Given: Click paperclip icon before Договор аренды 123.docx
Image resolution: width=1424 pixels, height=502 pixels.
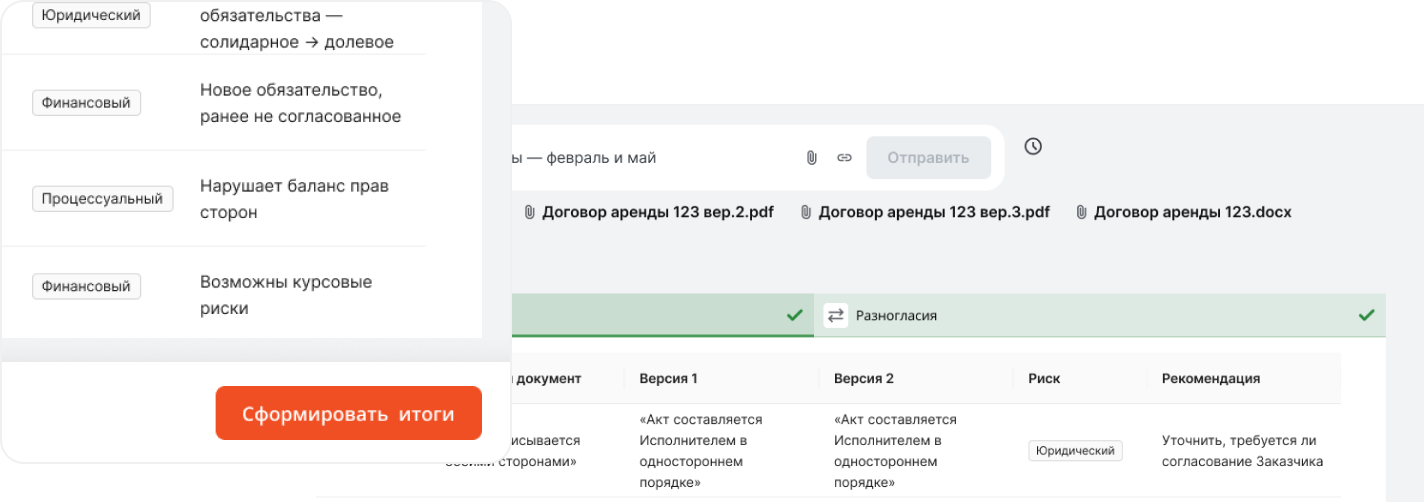Looking at the screenshot, I should click(1081, 212).
